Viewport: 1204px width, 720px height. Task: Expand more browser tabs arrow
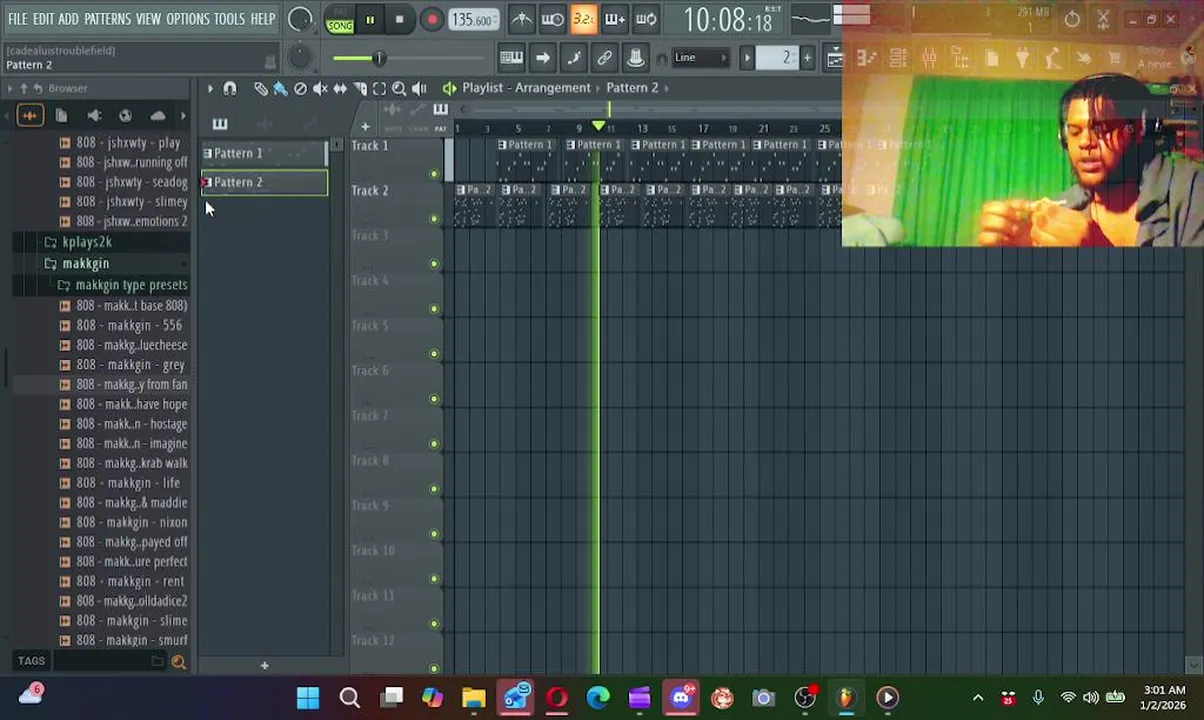coord(183,116)
